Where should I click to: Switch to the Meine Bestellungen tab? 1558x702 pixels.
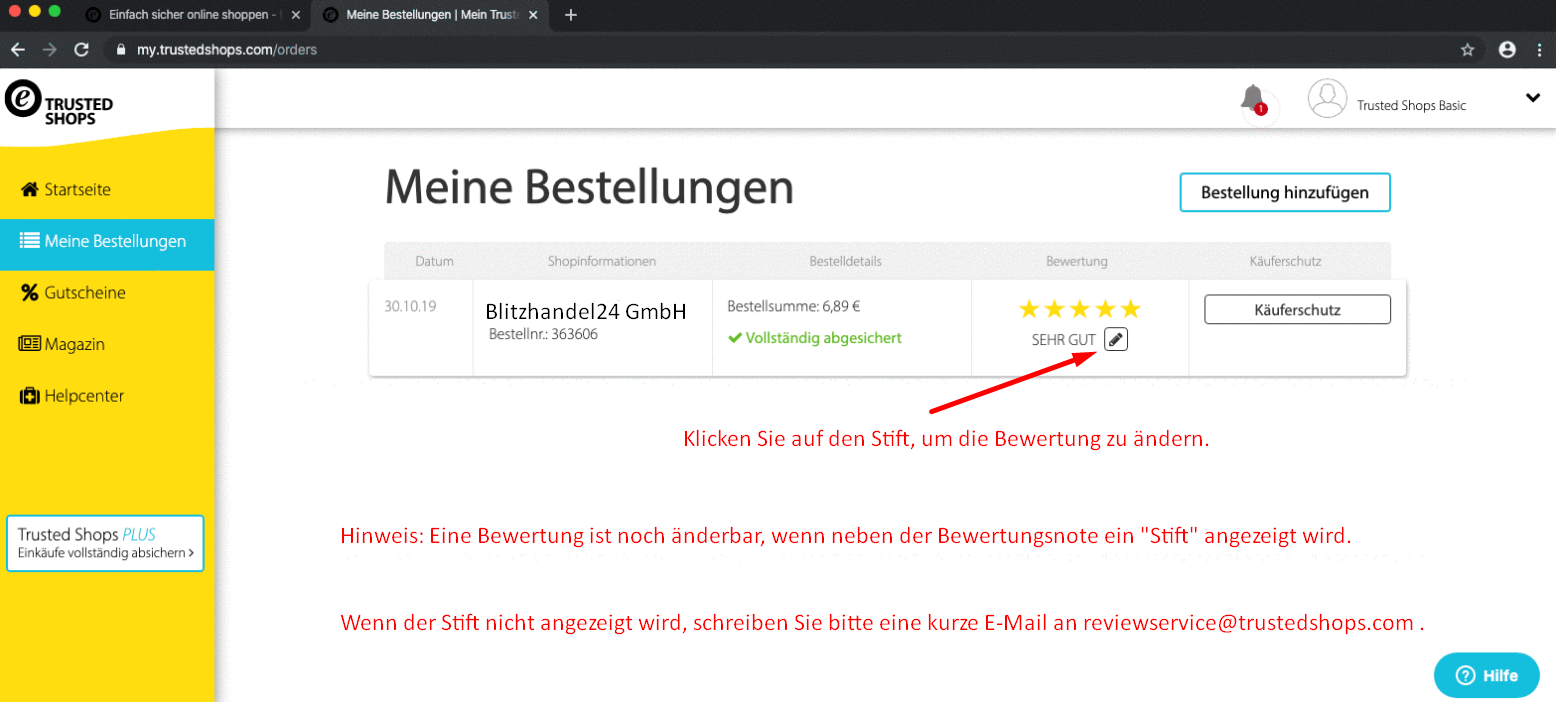(x=430, y=15)
